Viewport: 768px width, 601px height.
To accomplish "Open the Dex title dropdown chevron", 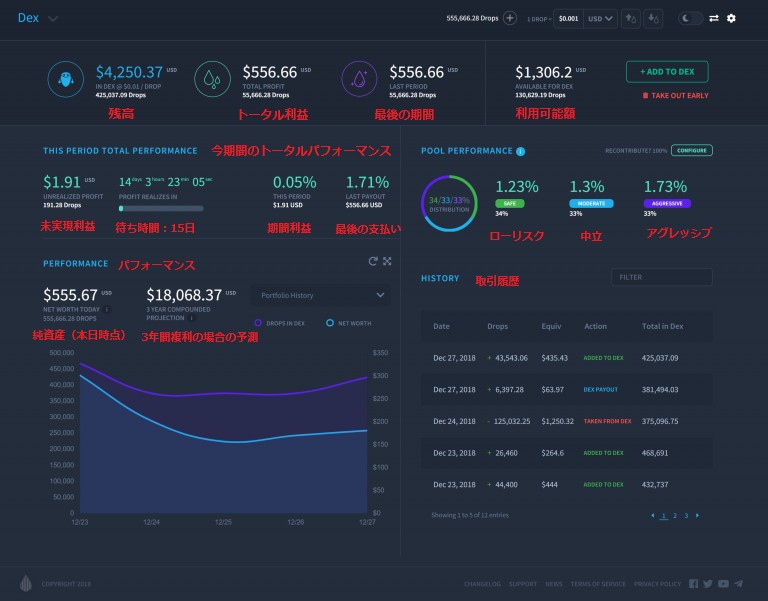I will pyautogui.click(x=53, y=18).
